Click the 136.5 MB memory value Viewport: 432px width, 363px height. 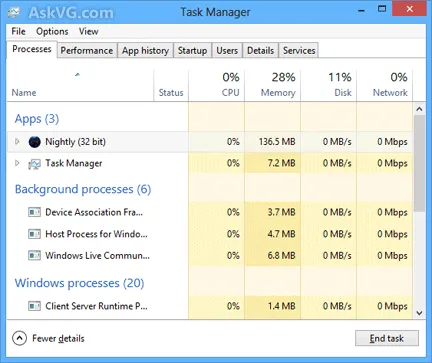point(277,142)
